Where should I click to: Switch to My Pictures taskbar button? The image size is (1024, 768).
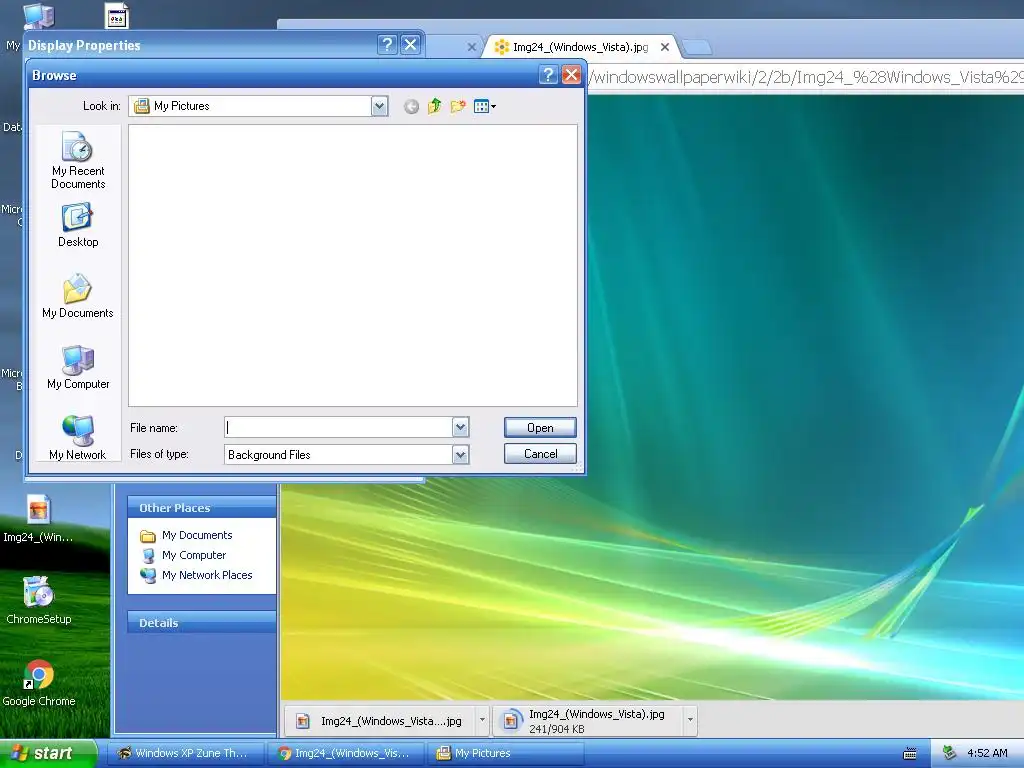pyautogui.click(x=505, y=754)
